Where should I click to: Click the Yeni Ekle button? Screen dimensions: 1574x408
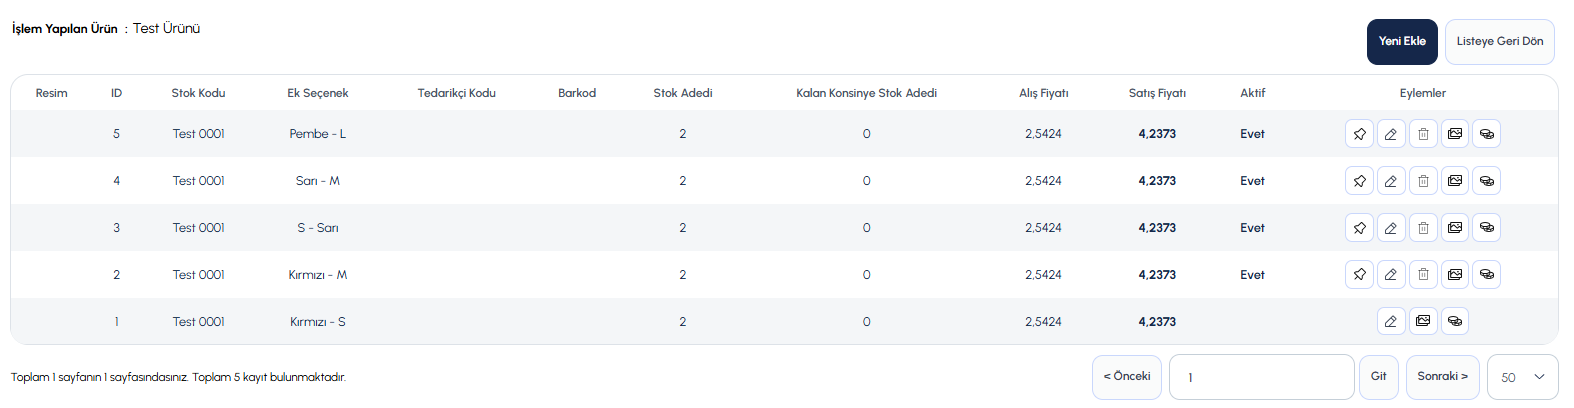[x=1402, y=42]
